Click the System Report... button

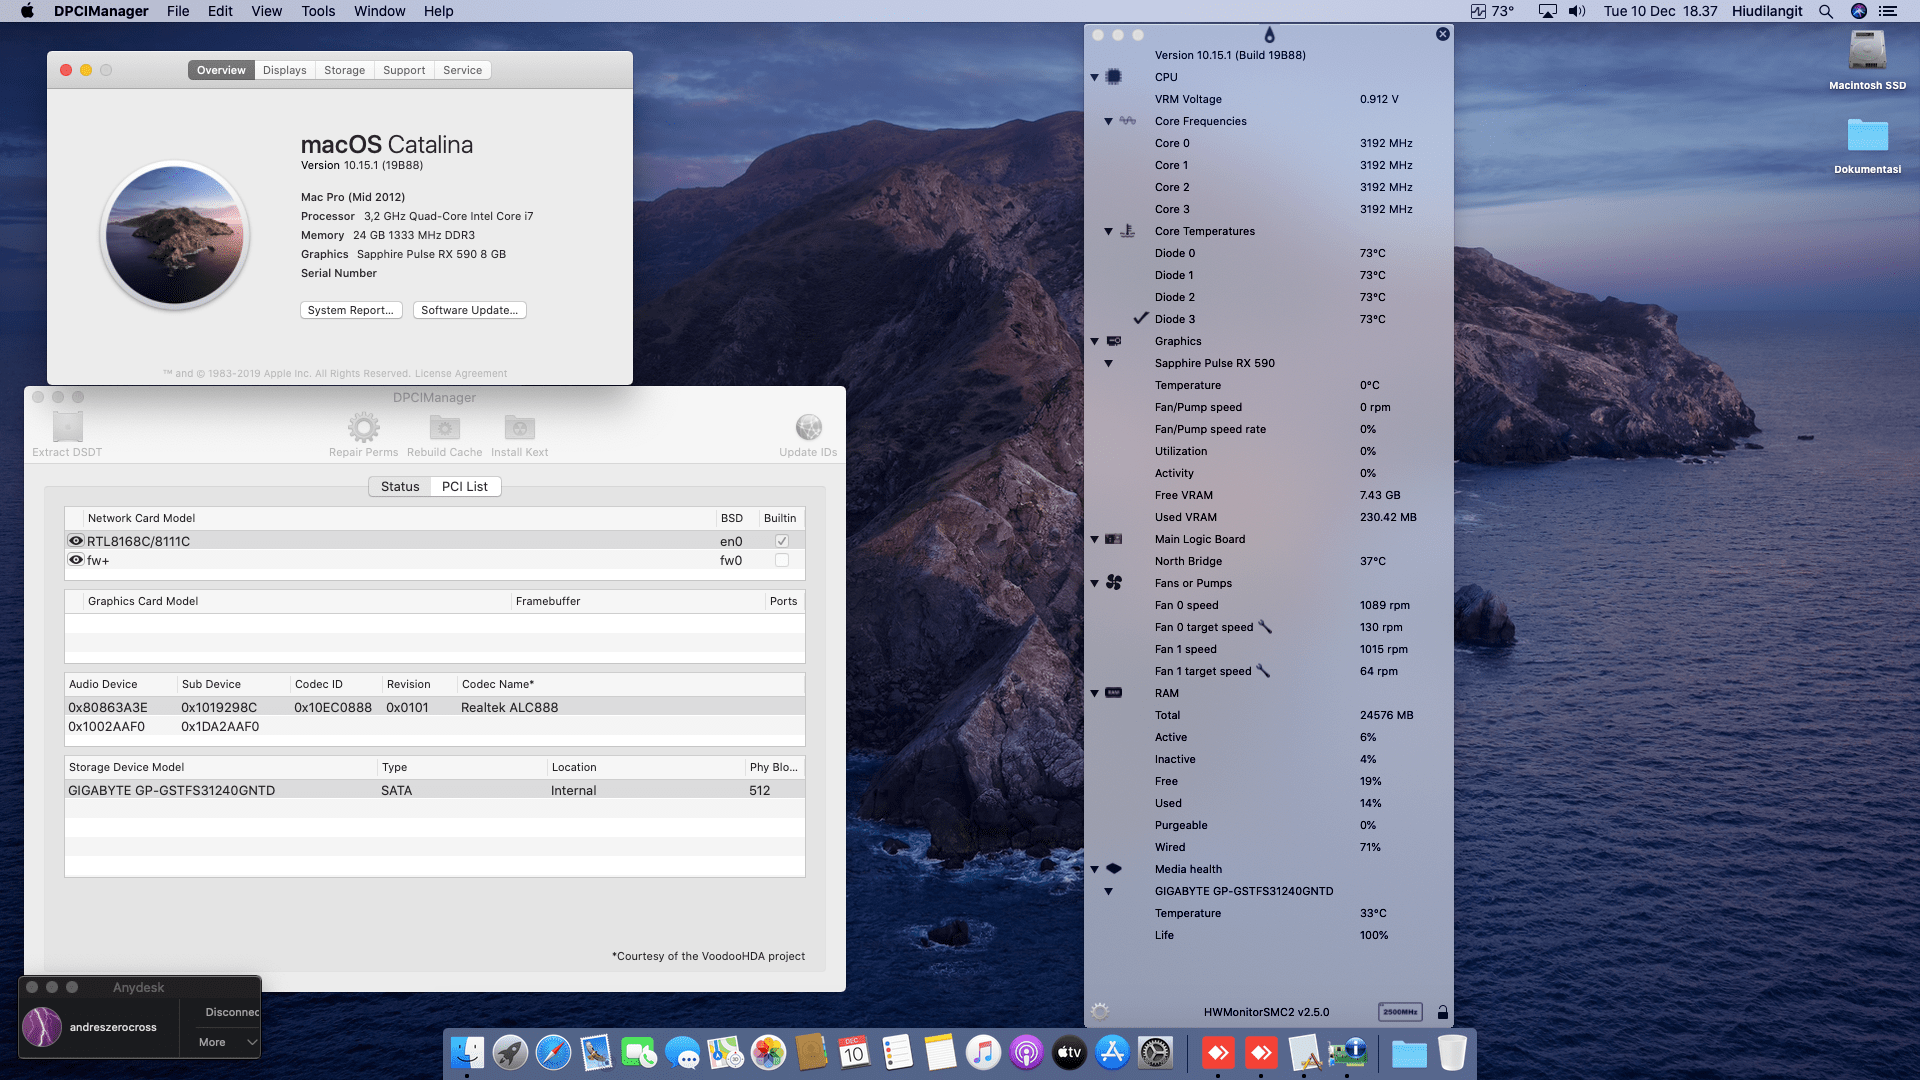pyautogui.click(x=350, y=310)
